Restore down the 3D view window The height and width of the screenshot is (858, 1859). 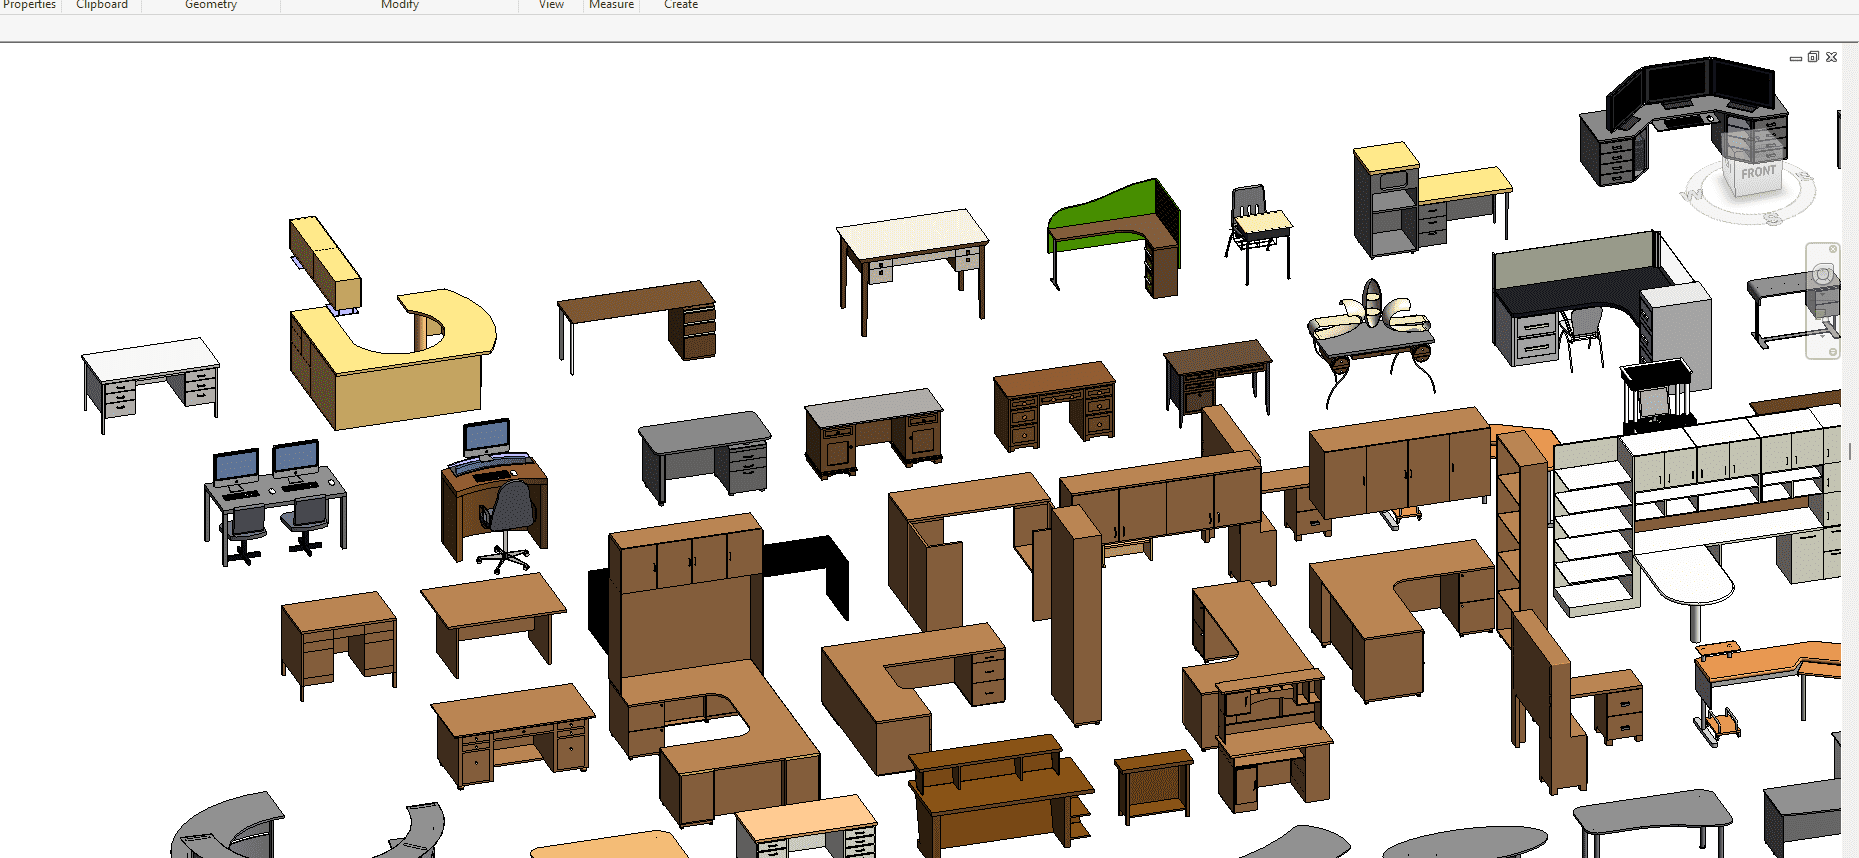[1813, 57]
